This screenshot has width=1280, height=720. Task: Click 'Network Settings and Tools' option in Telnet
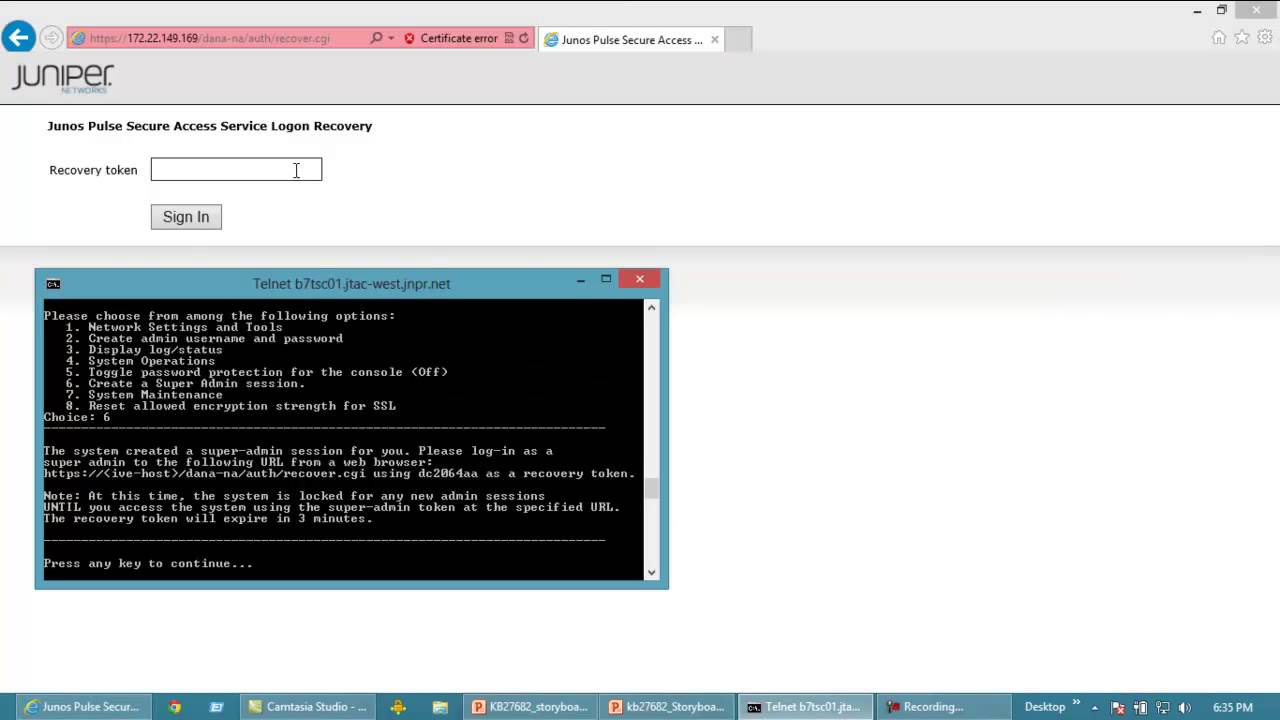pyautogui.click(x=174, y=327)
